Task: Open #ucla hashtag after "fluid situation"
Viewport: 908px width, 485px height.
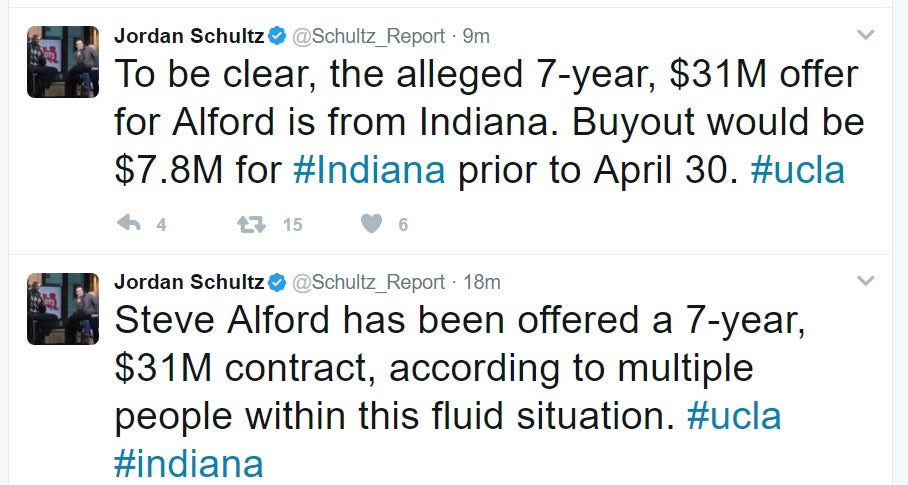Action: pos(733,416)
